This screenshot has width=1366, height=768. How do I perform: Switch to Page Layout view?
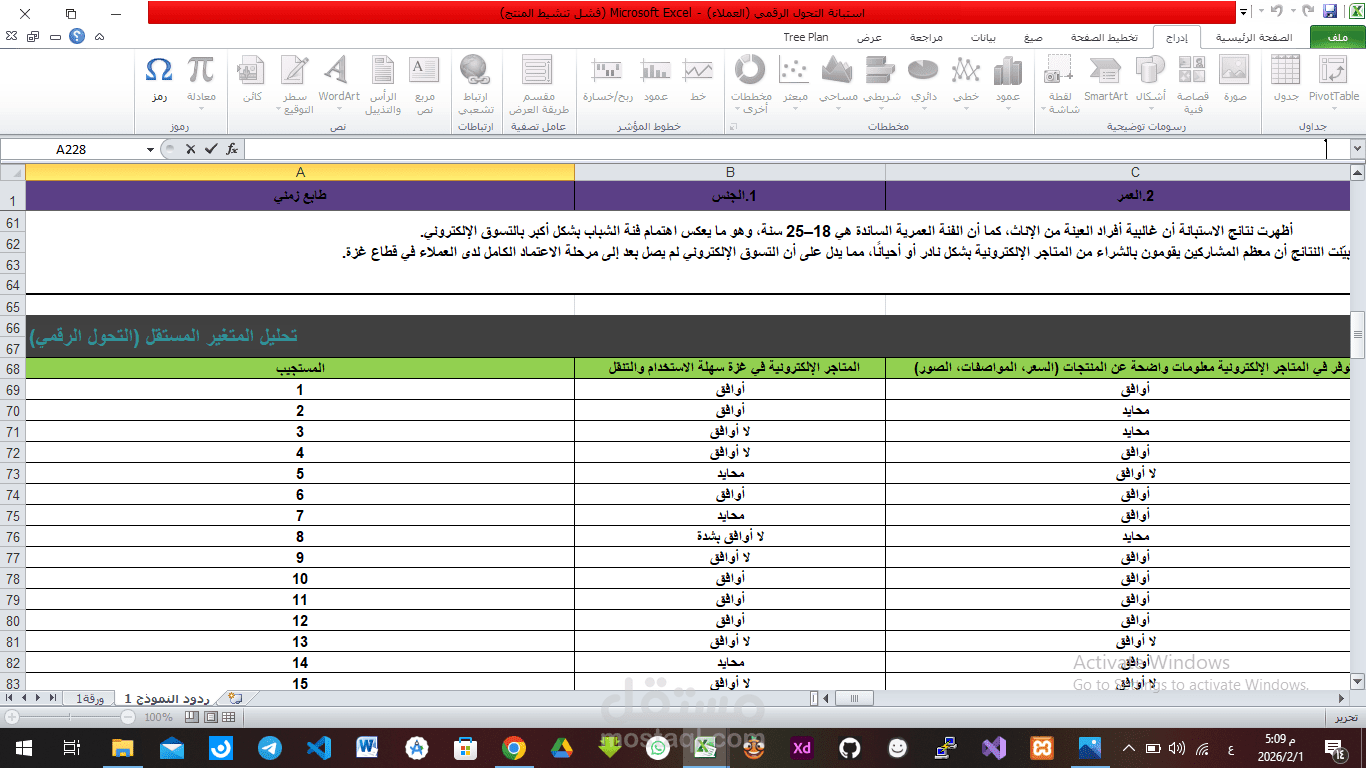coord(212,717)
